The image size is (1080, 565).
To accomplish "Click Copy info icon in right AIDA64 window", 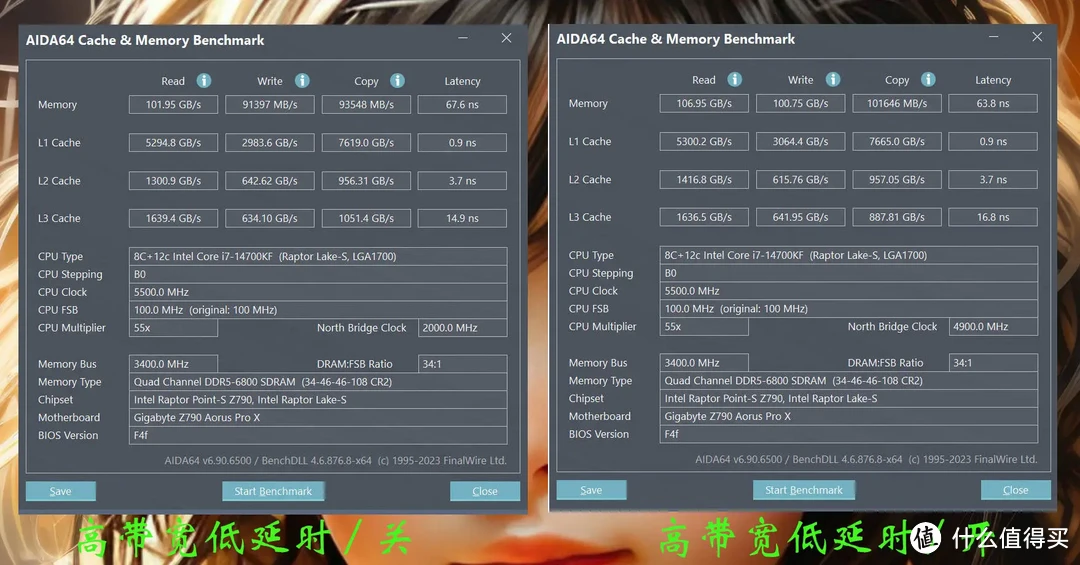I will pyautogui.click(x=928, y=80).
